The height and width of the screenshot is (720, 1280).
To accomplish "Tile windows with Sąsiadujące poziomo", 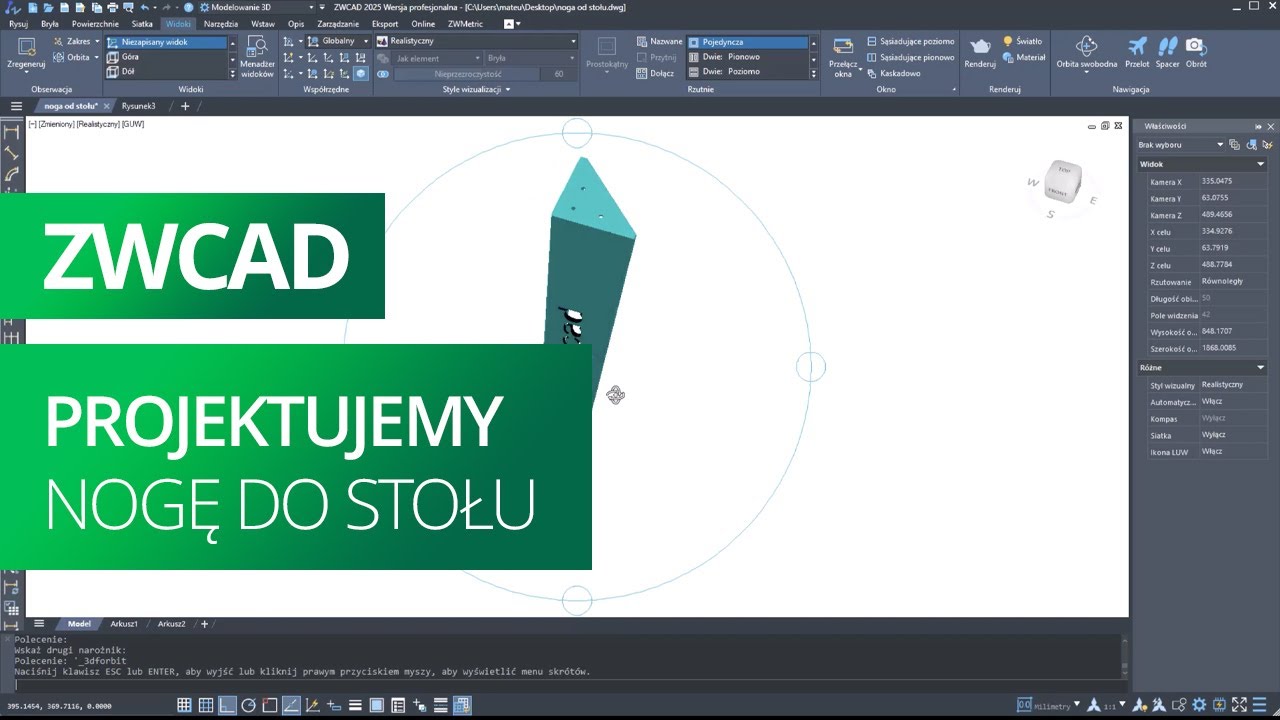I will pos(910,41).
